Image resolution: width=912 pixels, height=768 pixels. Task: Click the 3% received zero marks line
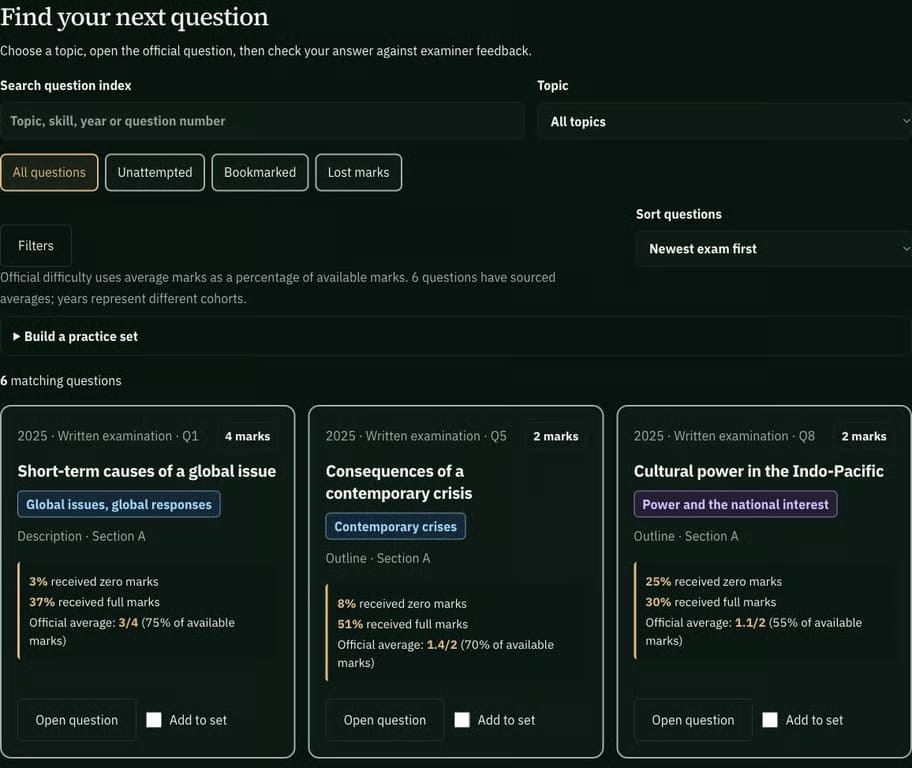[x=94, y=581]
